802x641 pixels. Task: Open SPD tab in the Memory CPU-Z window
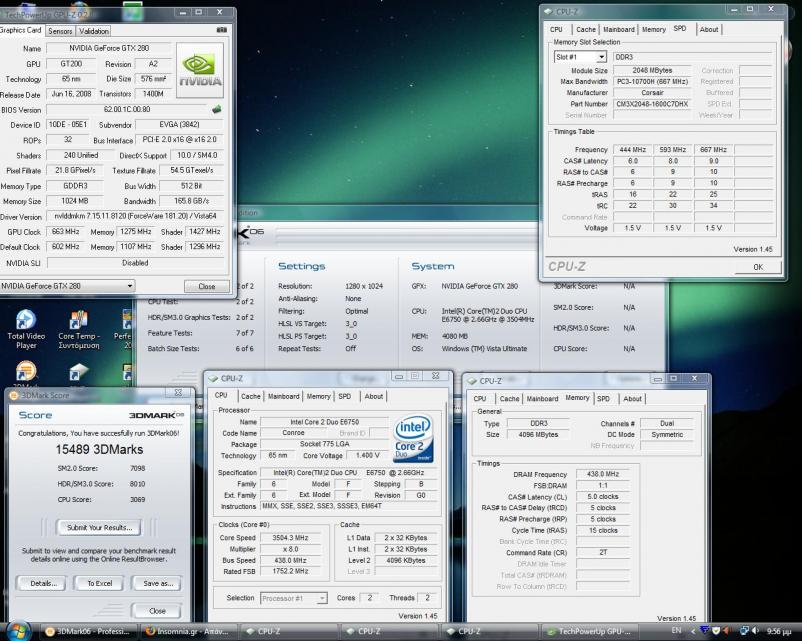(x=604, y=399)
